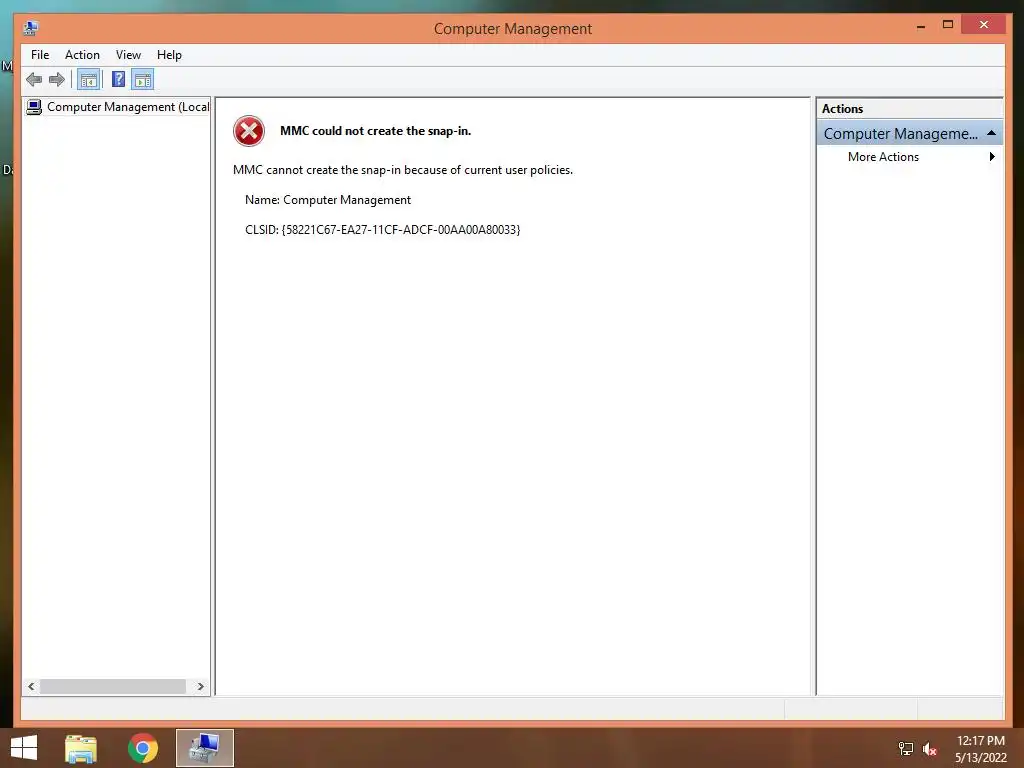Close the Computer Management window
Screen dimensions: 1024x768
click(x=984, y=25)
